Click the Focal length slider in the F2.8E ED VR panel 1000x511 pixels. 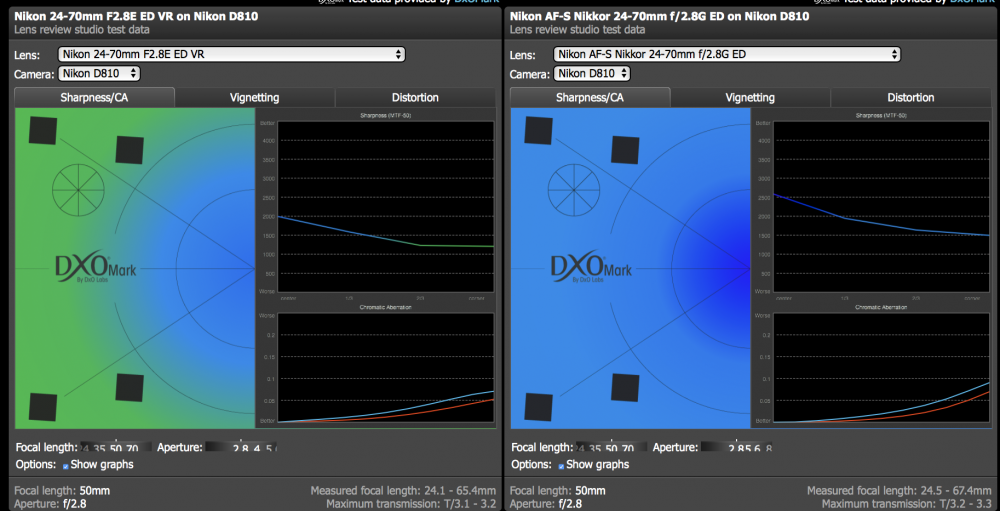(x=115, y=448)
